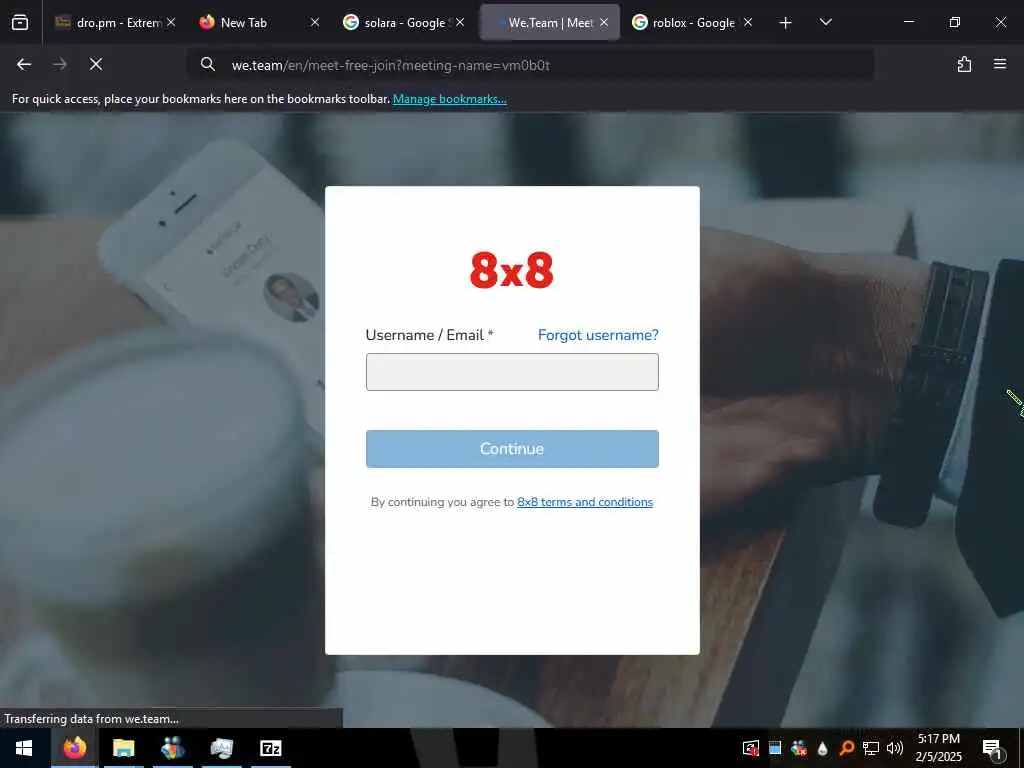Close the dro.pm tab
The height and width of the screenshot is (768, 1024).
171,23
